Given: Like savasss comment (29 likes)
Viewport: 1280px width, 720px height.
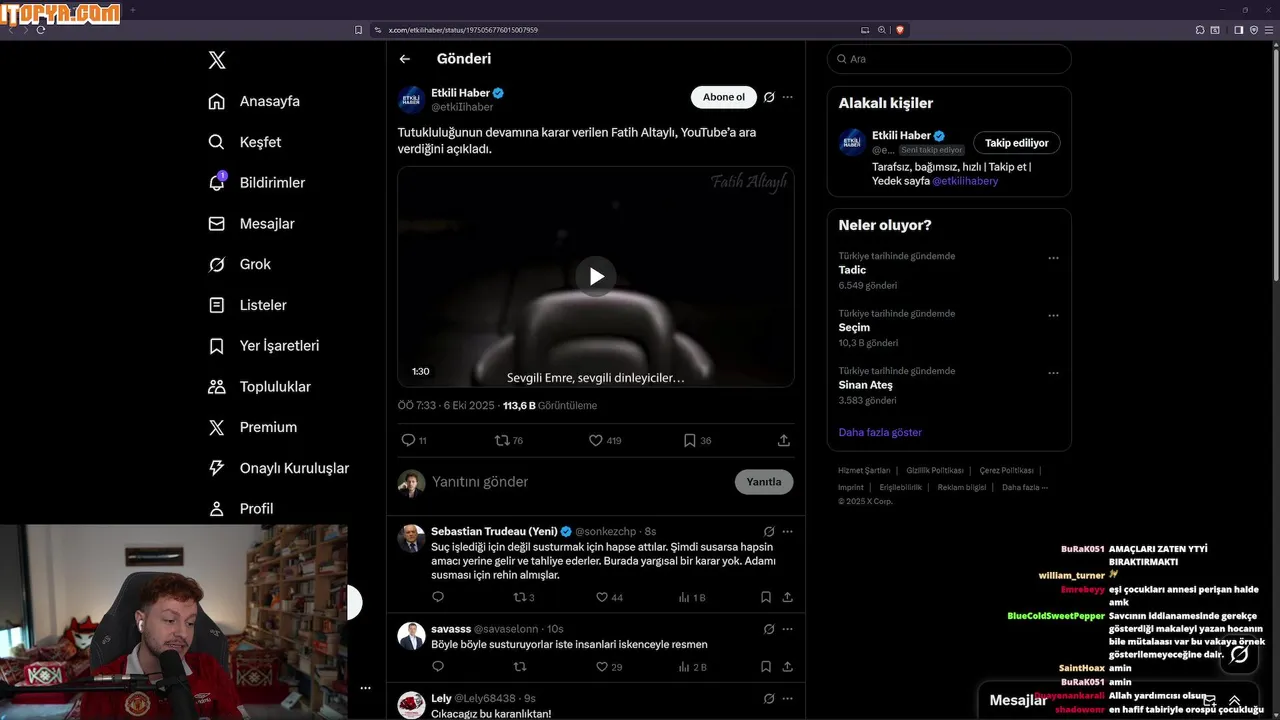Looking at the screenshot, I should 601,667.
